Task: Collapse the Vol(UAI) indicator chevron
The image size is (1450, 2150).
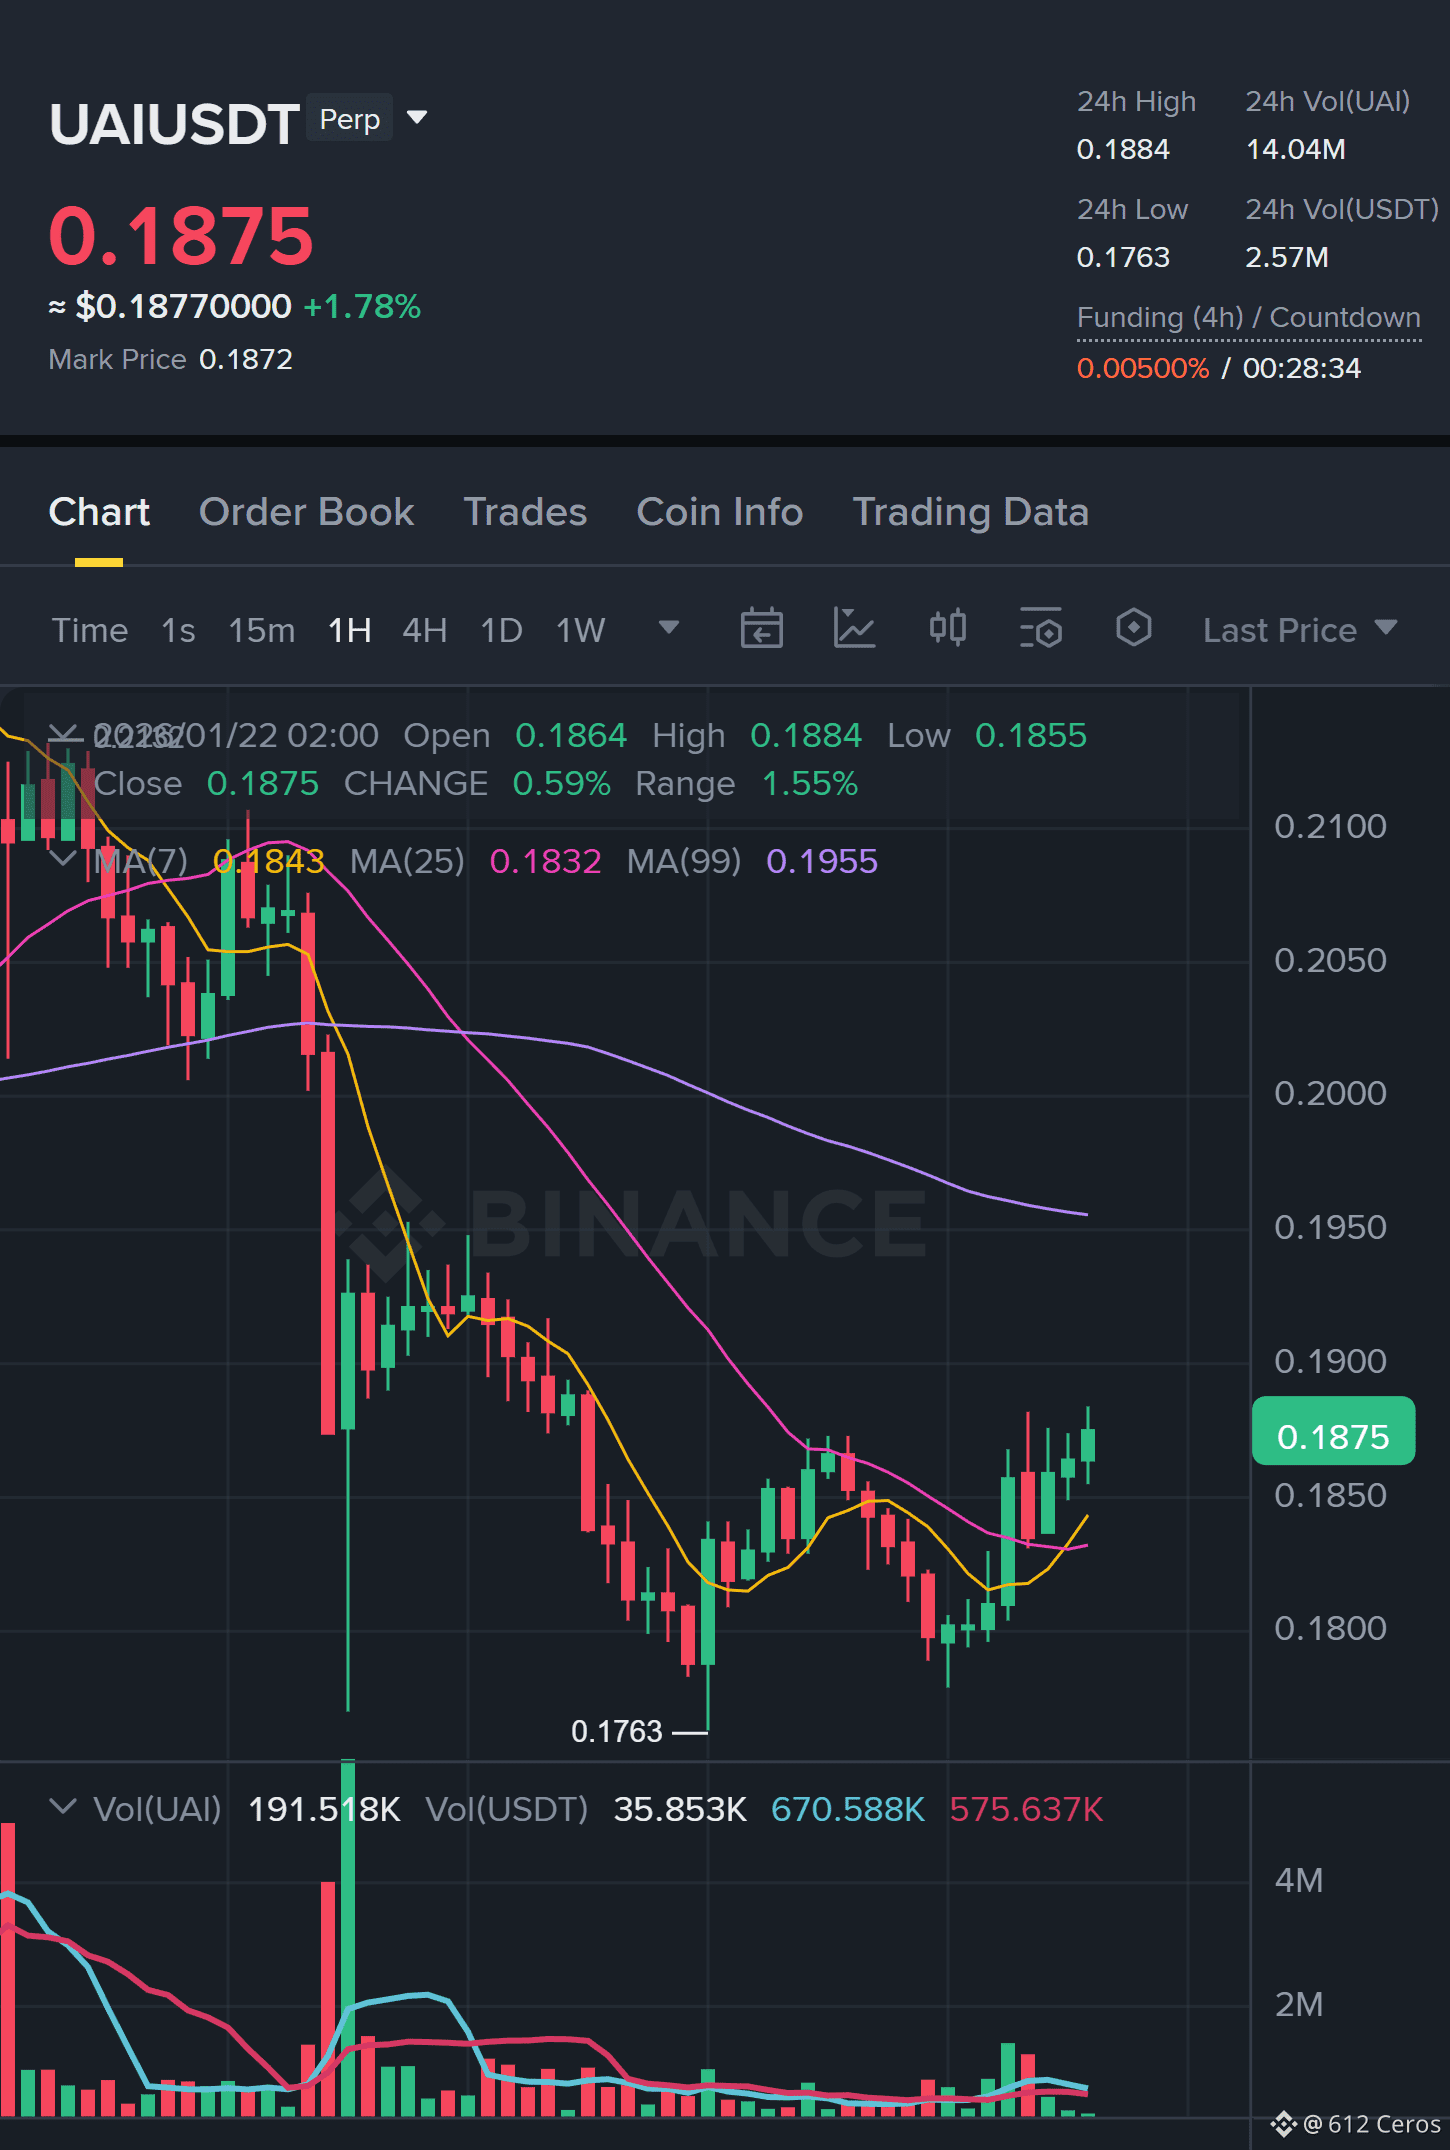Action: [63, 1807]
